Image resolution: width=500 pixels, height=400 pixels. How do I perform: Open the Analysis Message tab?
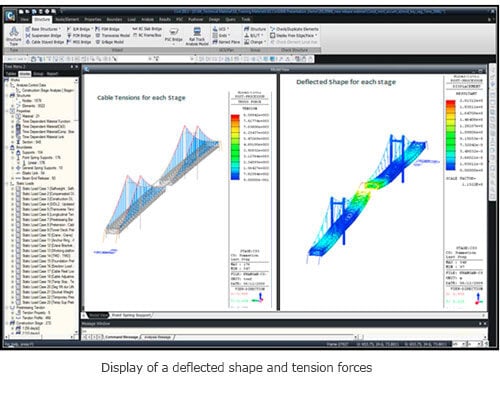[157, 337]
